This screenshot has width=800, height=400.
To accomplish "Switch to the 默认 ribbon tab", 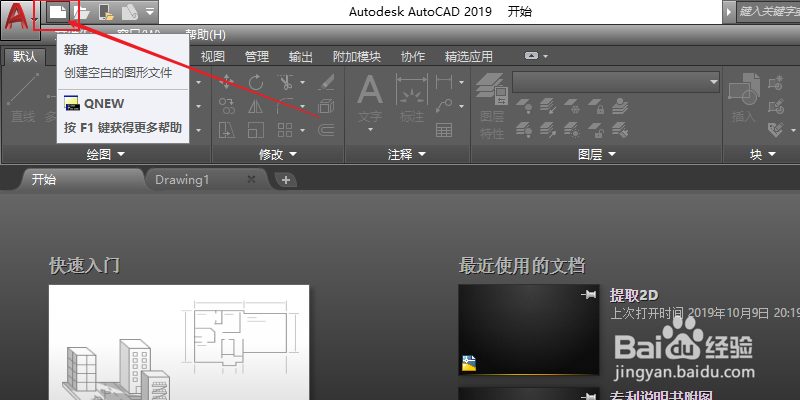I will (25, 57).
